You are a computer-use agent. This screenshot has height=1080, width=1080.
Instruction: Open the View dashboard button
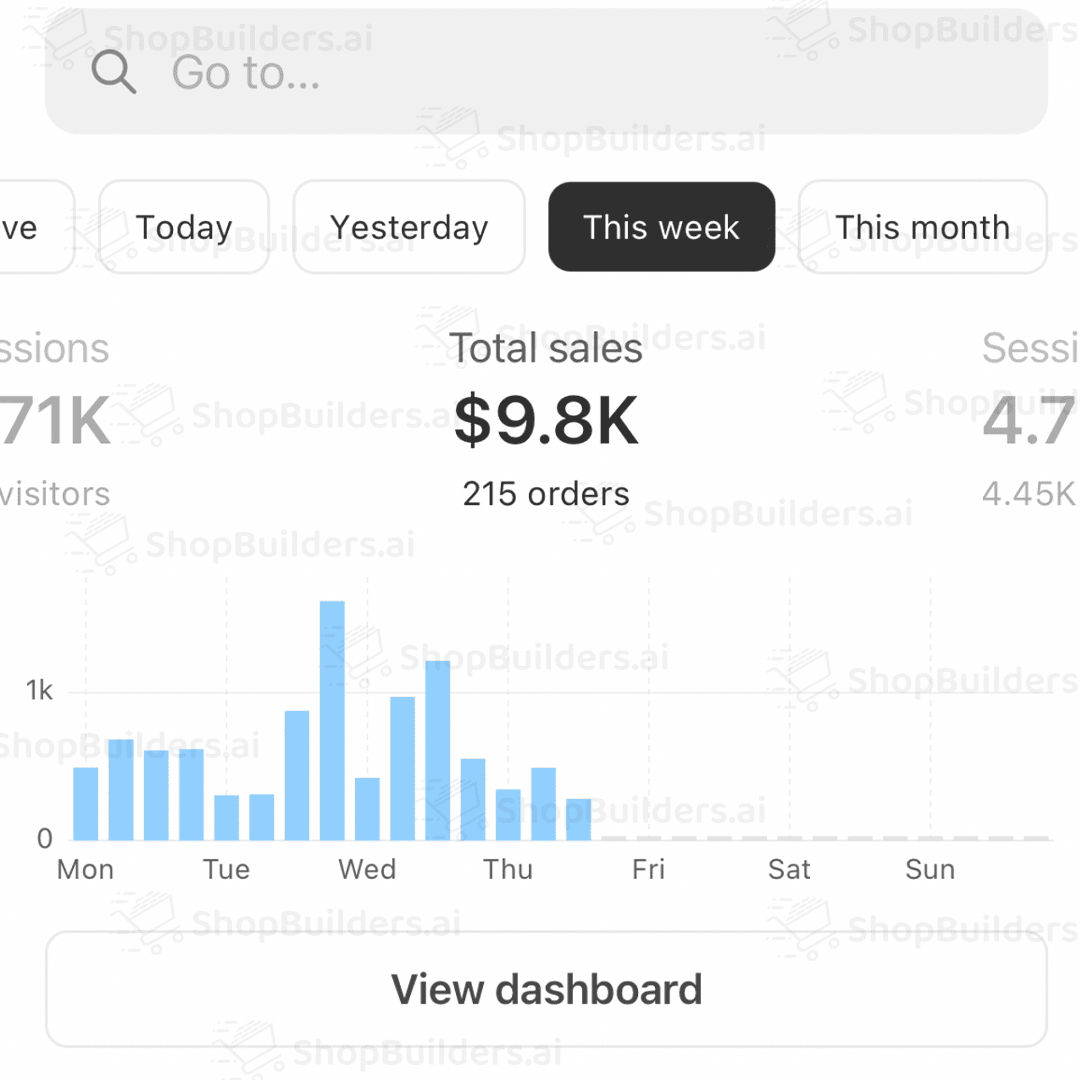(x=546, y=989)
